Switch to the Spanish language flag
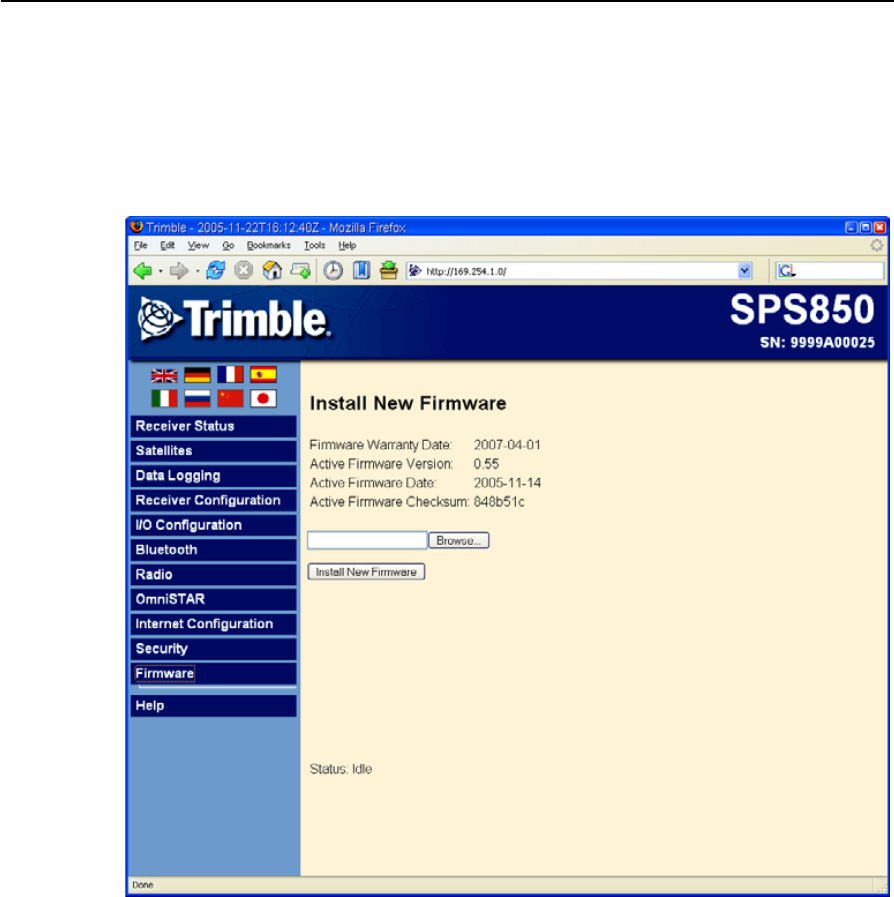The height and width of the screenshot is (897, 894). 263,375
